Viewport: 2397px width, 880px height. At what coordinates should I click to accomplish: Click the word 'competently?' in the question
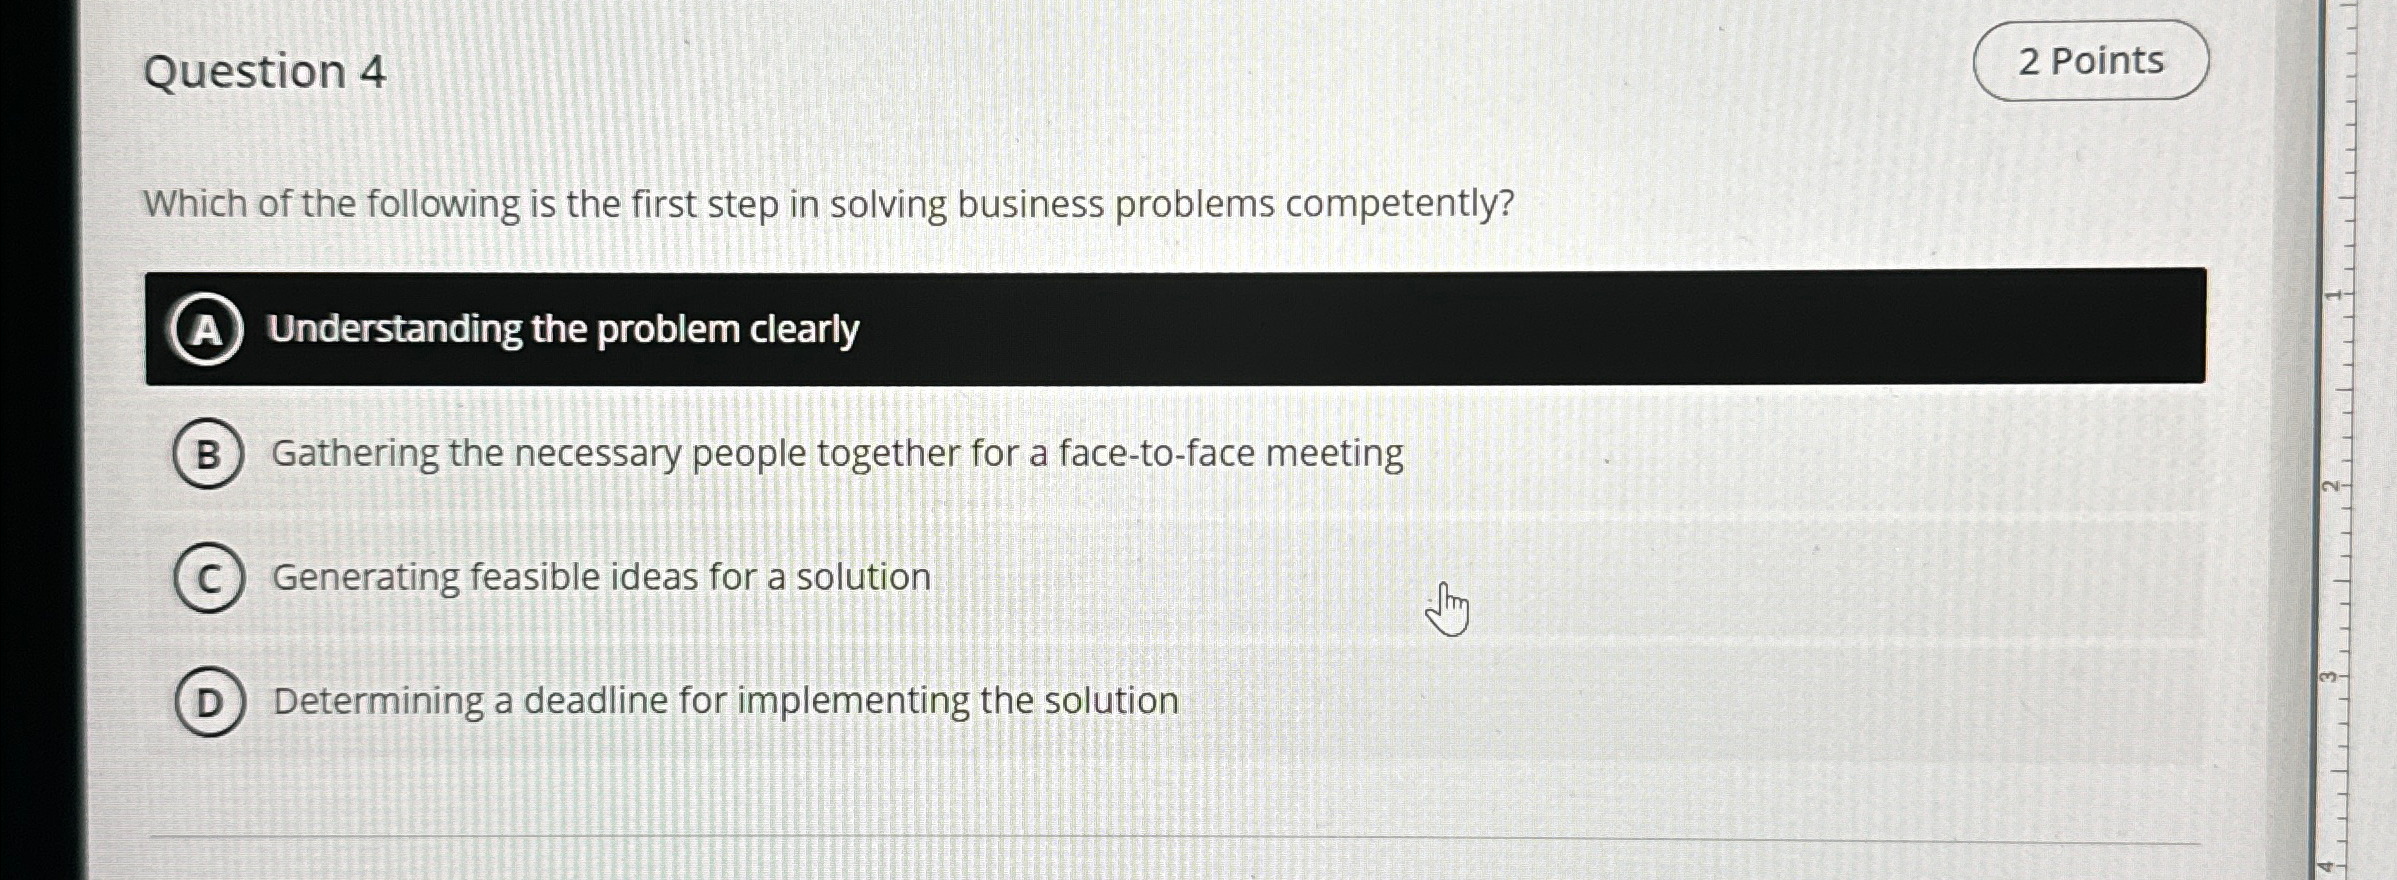pyautogui.click(x=1400, y=204)
